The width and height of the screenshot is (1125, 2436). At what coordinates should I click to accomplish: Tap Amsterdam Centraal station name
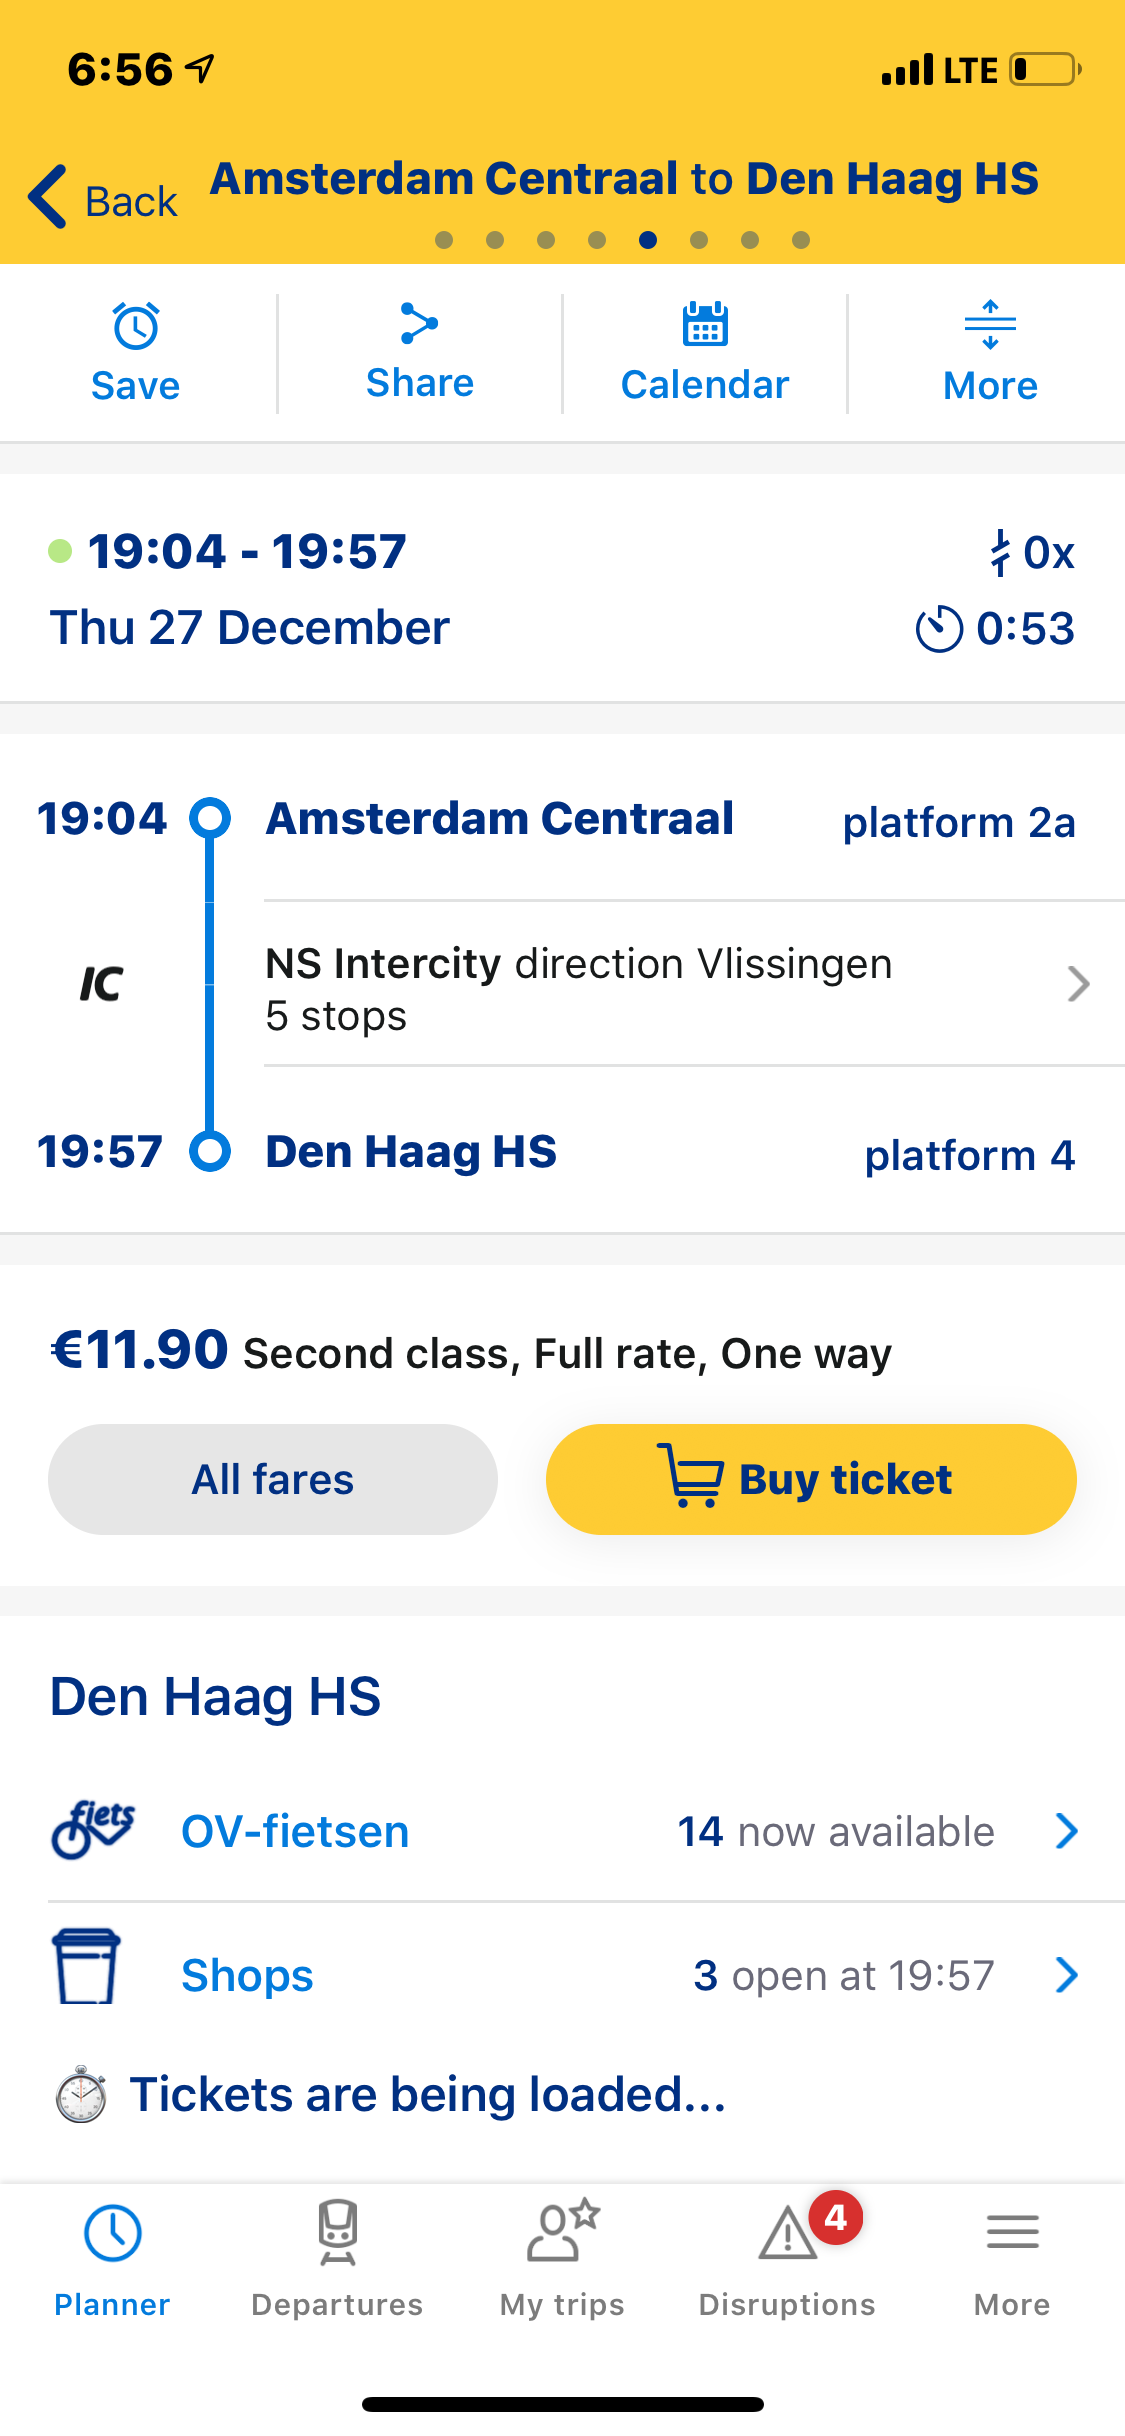[x=500, y=819]
